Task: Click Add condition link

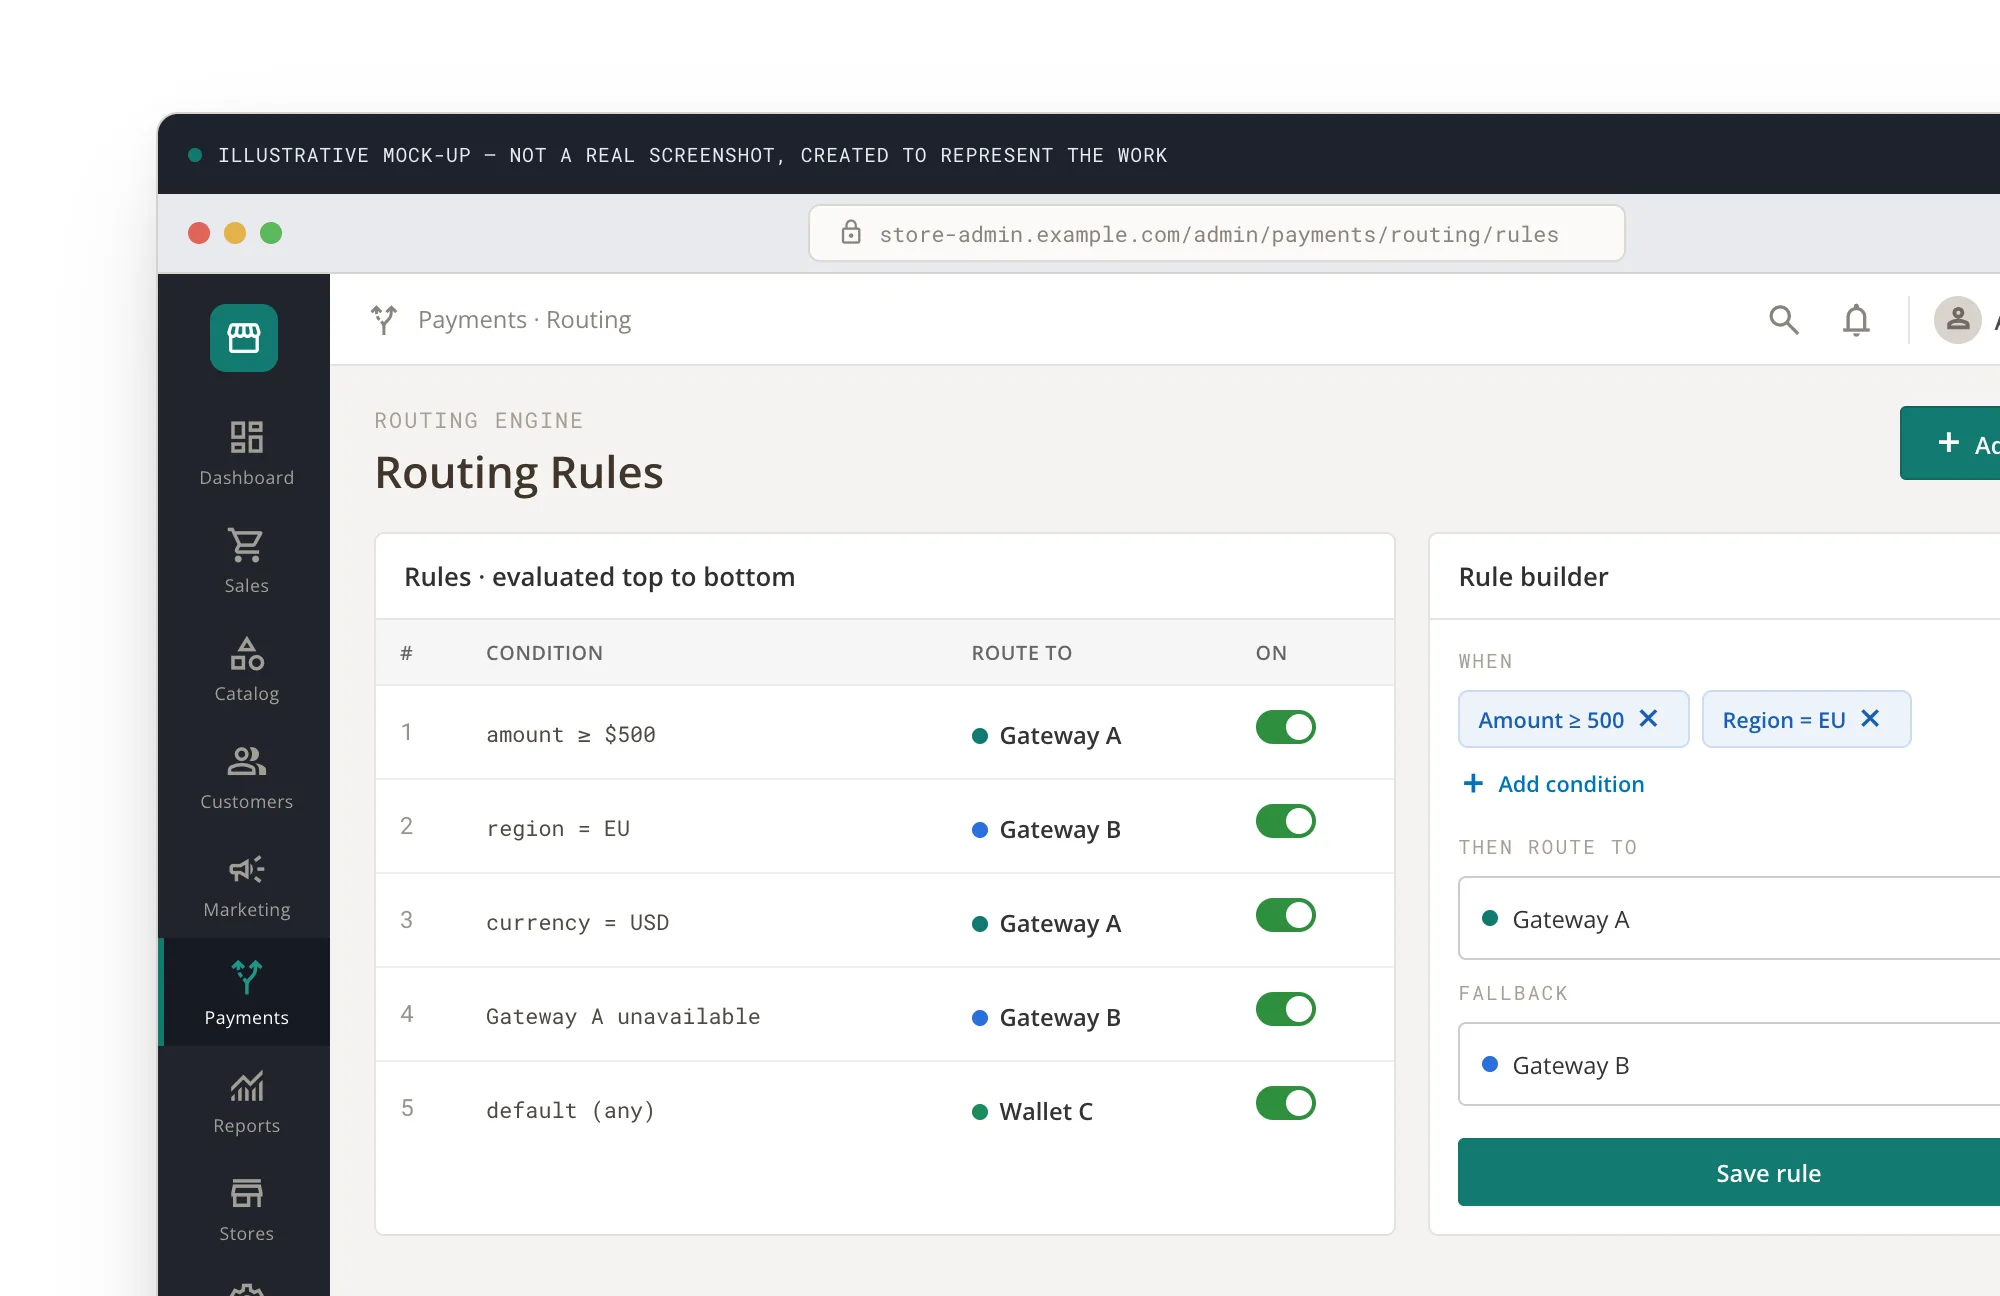Action: coord(1554,784)
